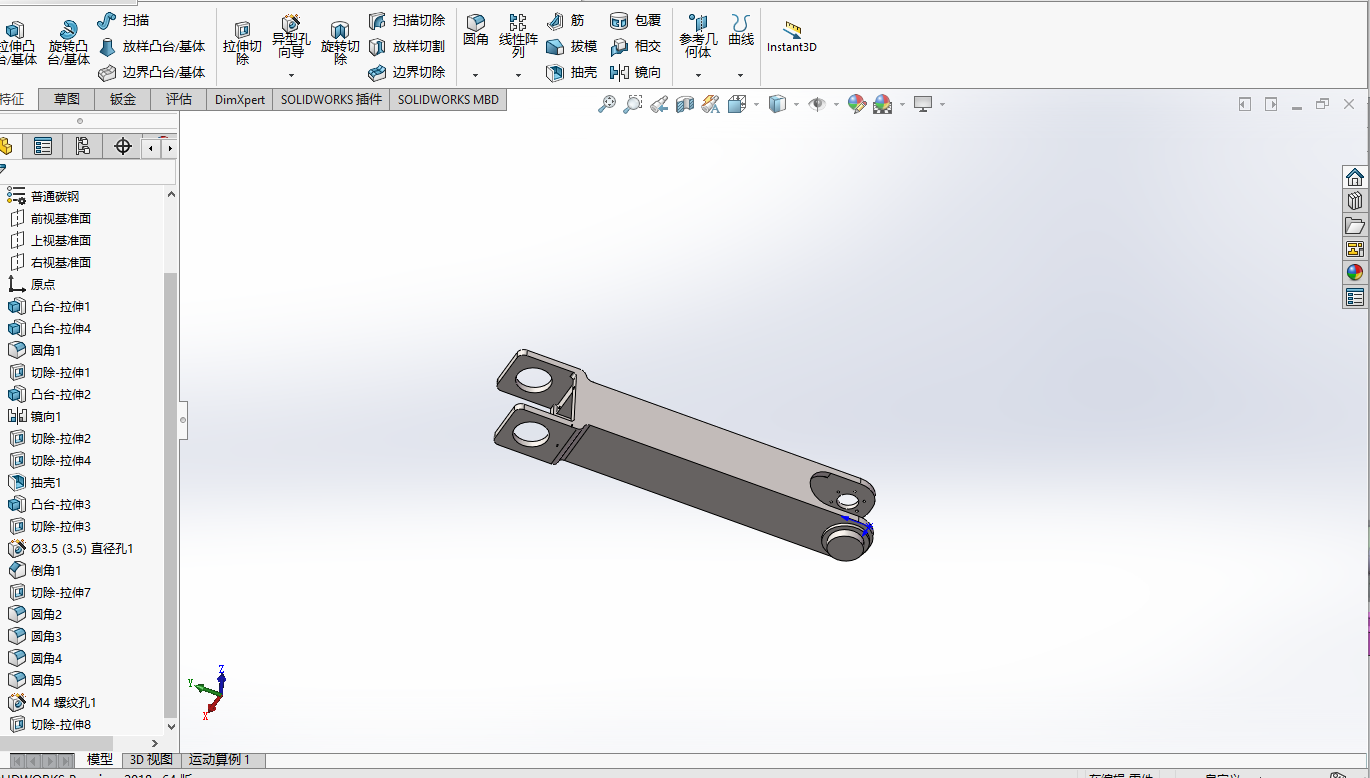1370x778 pixels.
Task: Click the Edit Appearance color-ball icon
Action: pyautogui.click(x=856, y=104)
